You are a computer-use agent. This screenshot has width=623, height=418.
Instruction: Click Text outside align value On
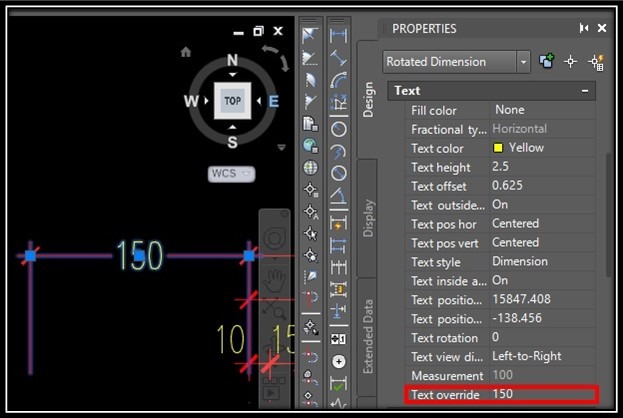pyautogui.click(x=500, y=204)
